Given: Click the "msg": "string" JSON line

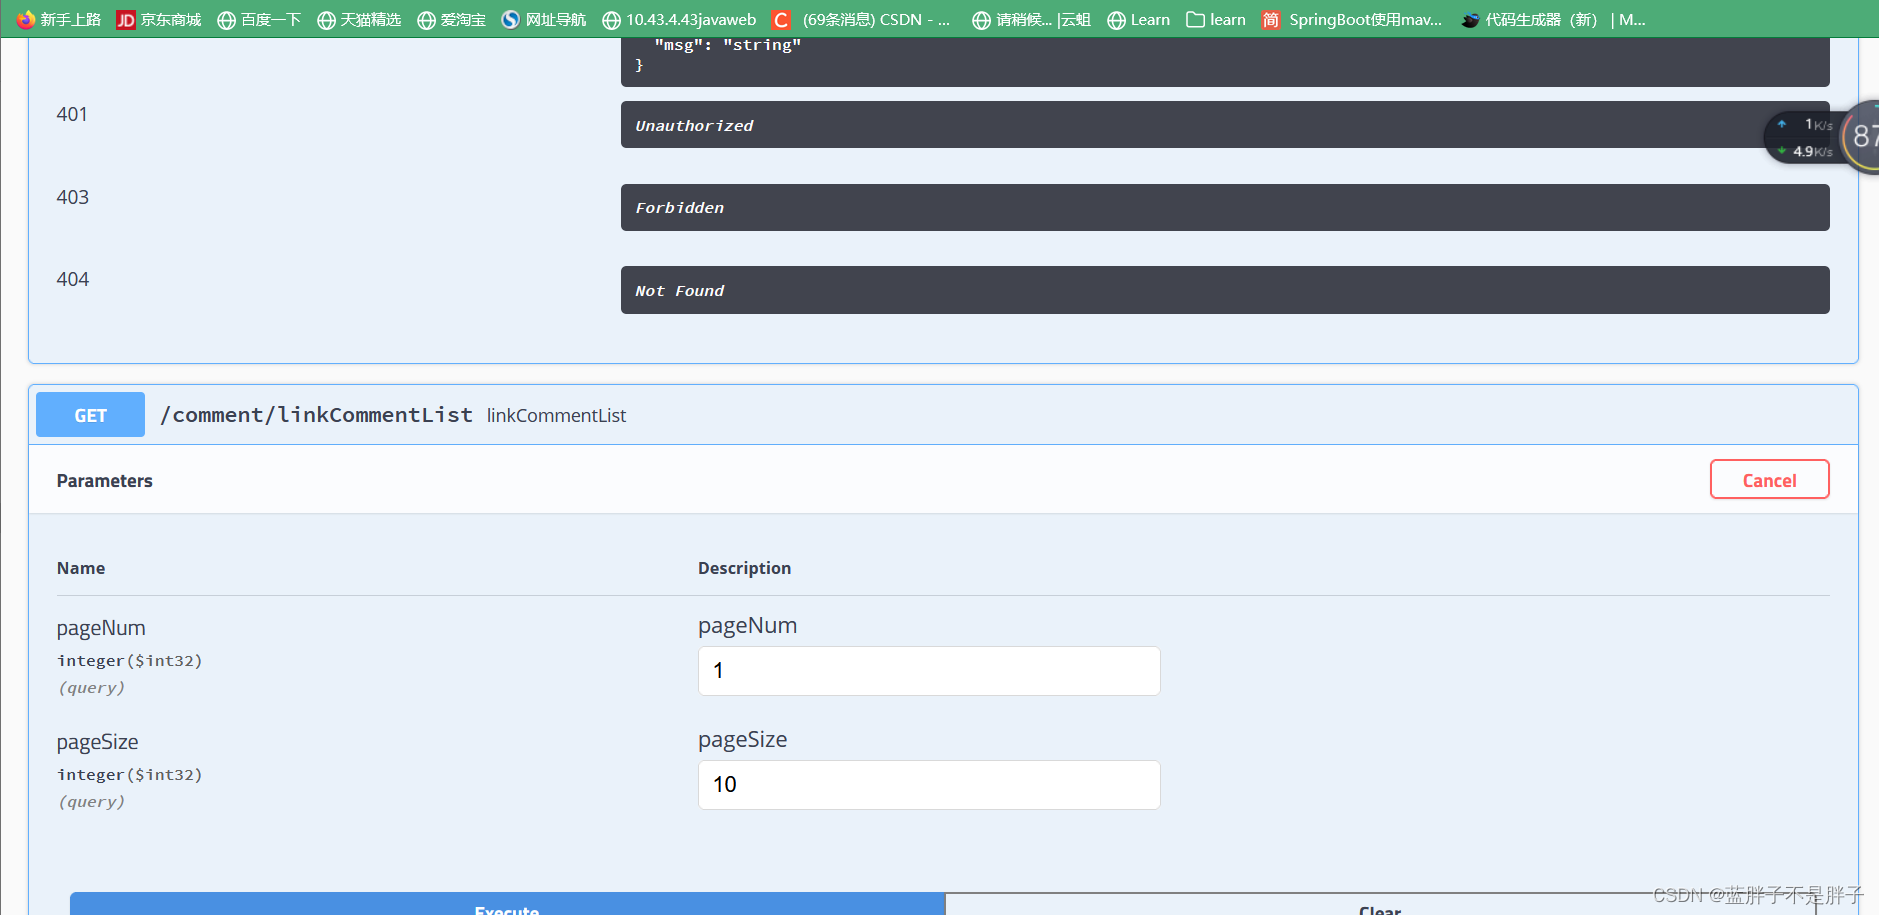Looking at the screenshot, I should coord(728,45).
